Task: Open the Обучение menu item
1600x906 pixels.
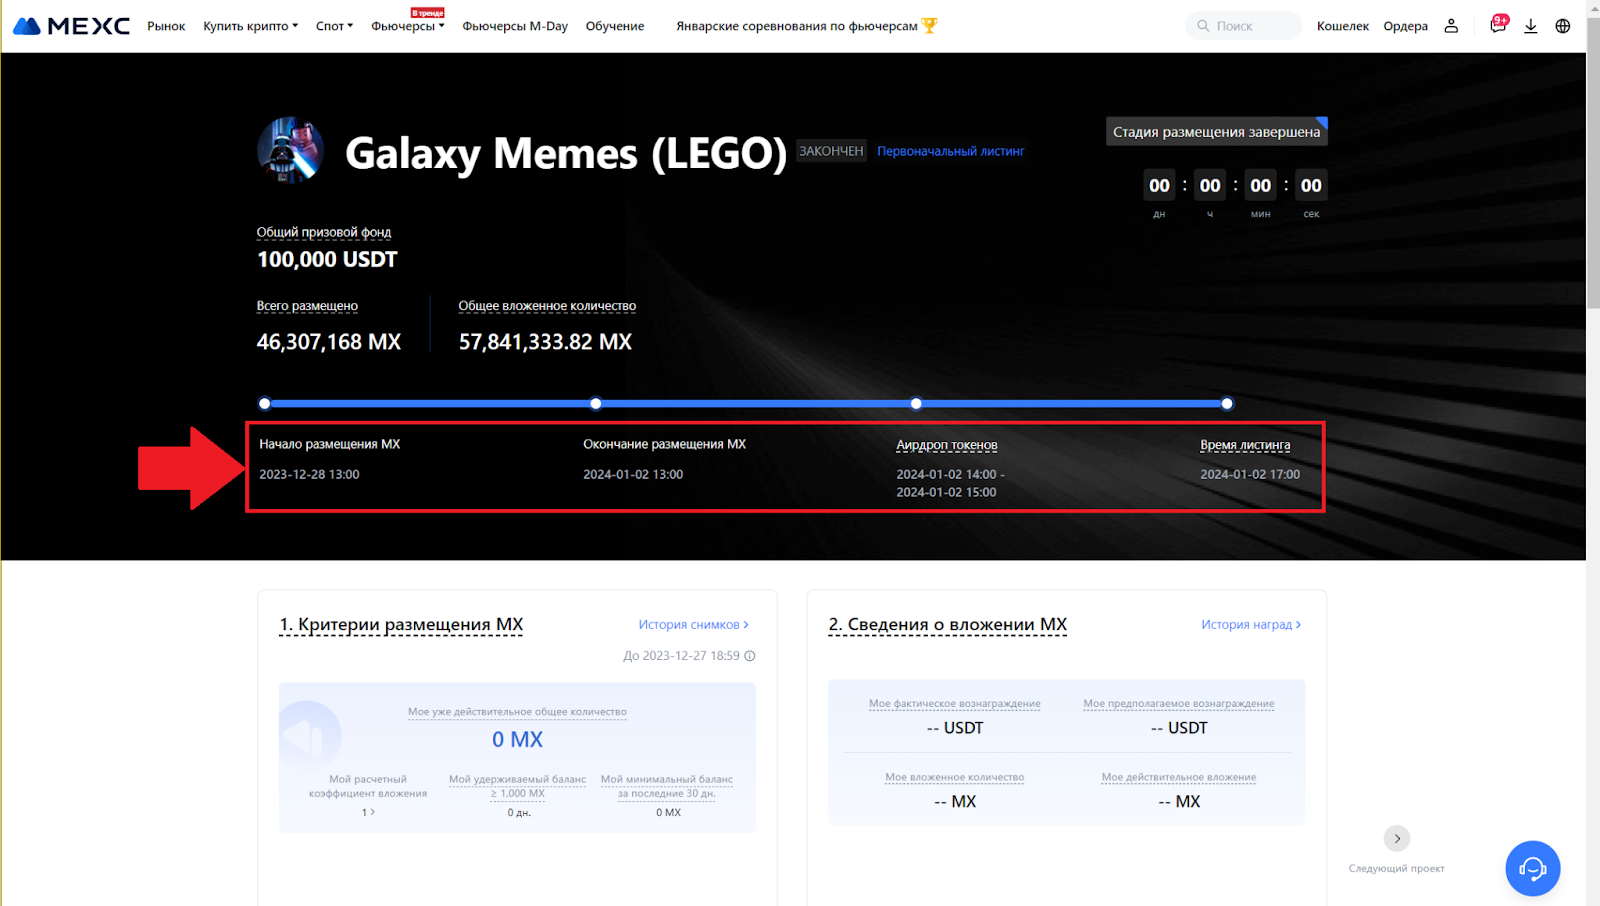Action: click(x=615, y=26)
